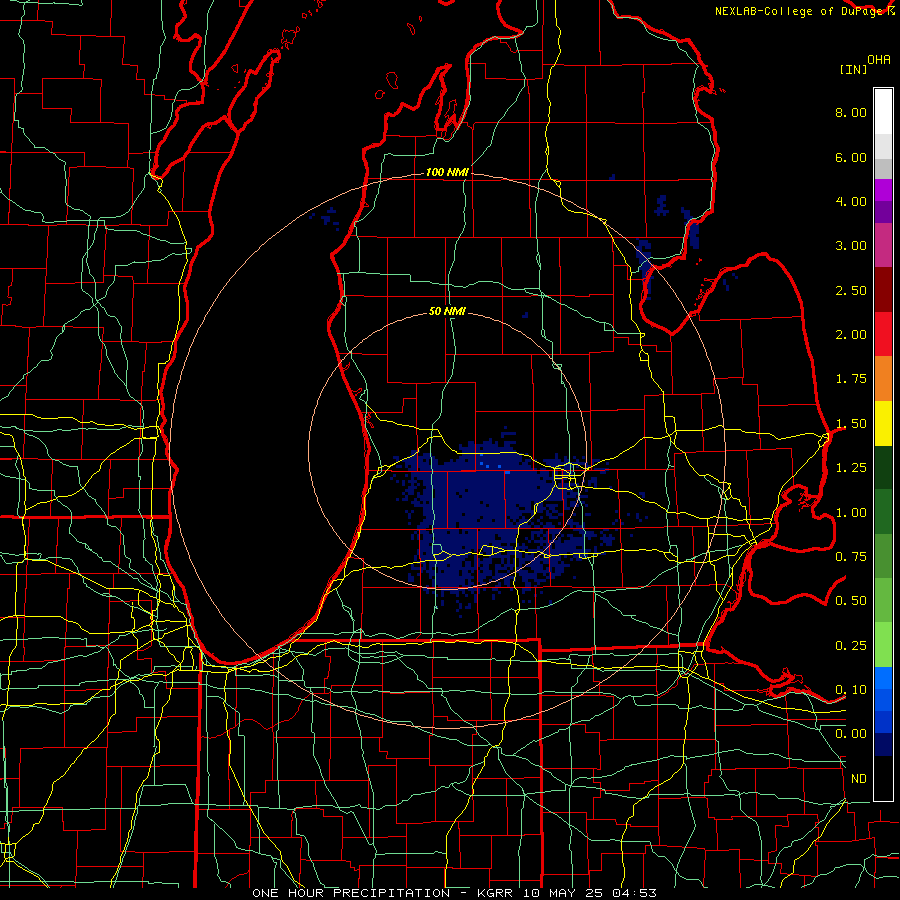Pick the dark red legend swatch

(883, 290)
